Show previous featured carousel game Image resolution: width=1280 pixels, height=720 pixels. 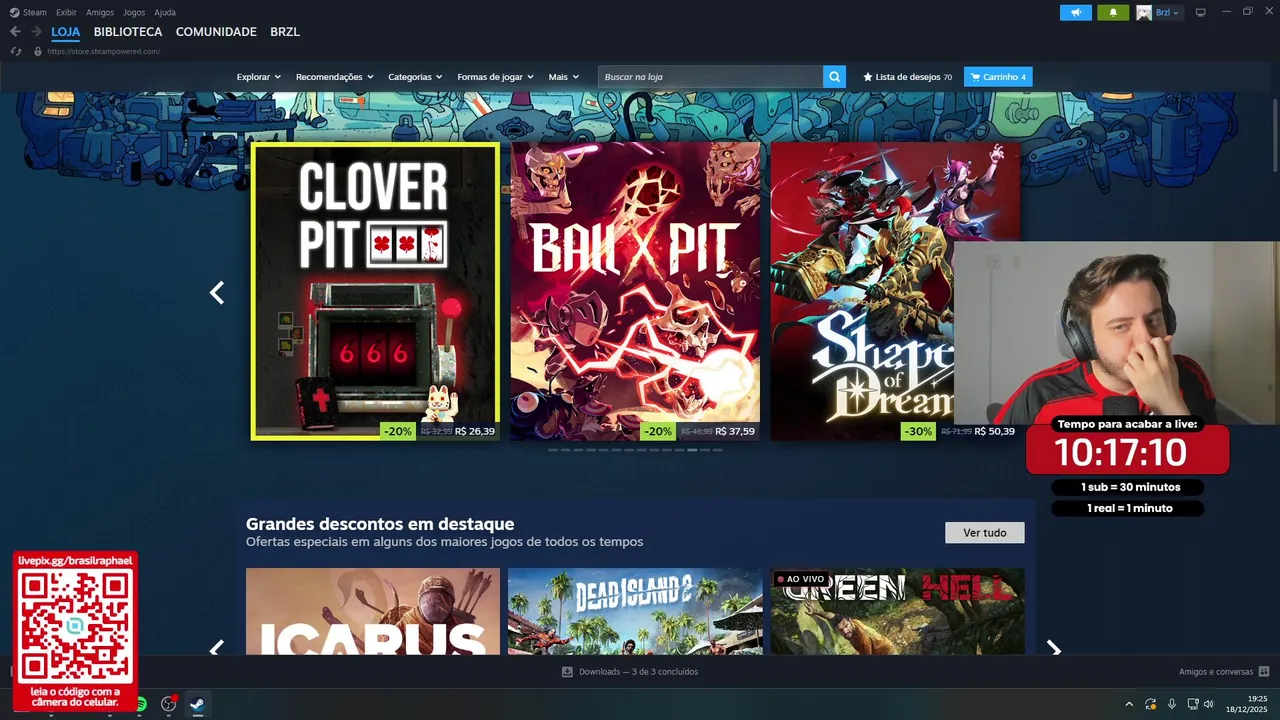pos(217,292)
